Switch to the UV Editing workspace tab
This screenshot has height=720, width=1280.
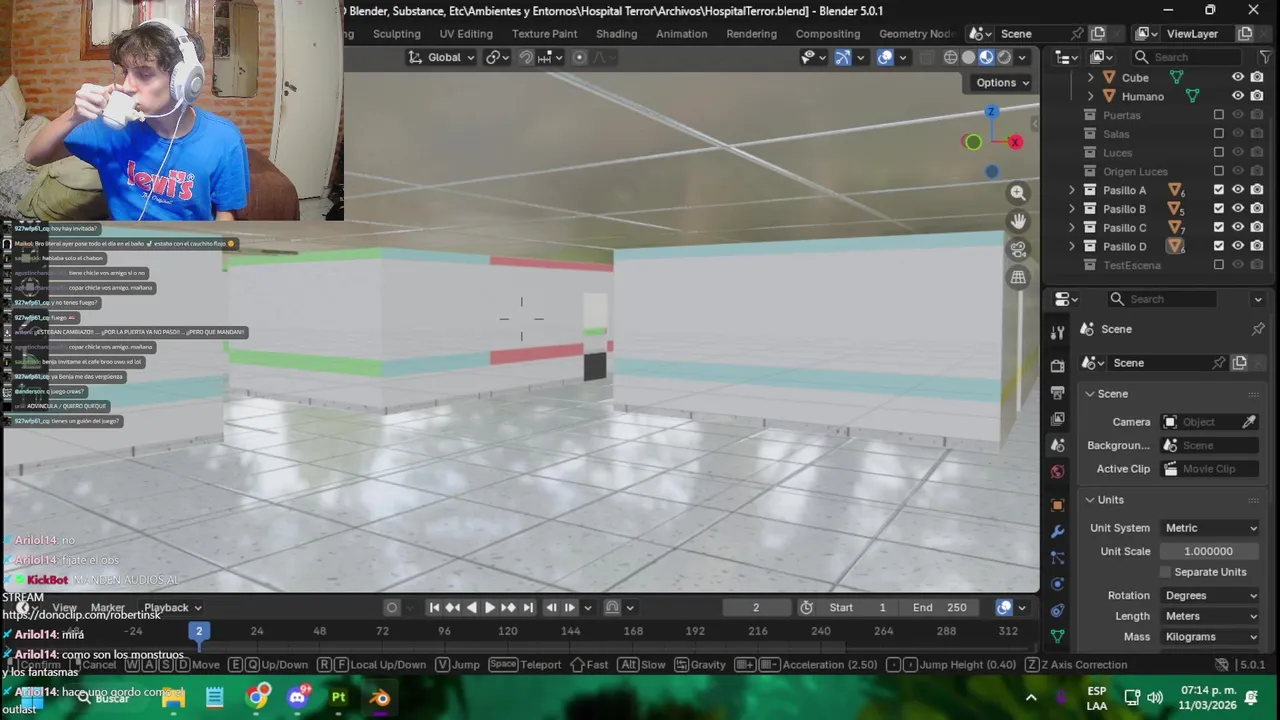(466, 33)
